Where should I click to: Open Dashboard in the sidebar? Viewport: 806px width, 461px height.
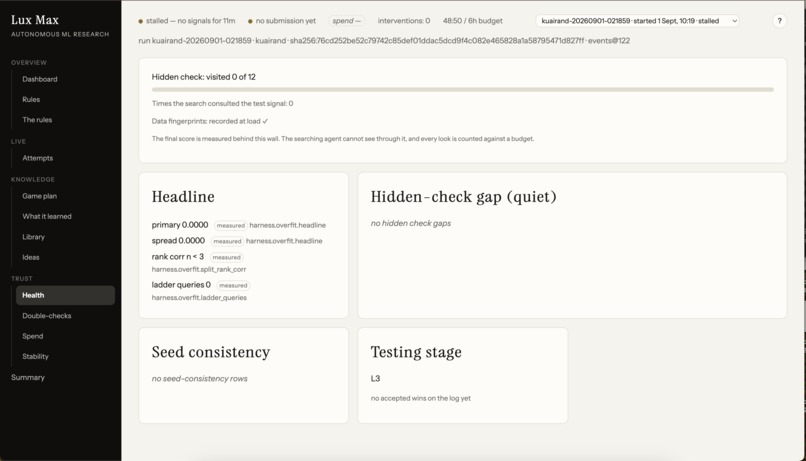(x=40, y=79)
